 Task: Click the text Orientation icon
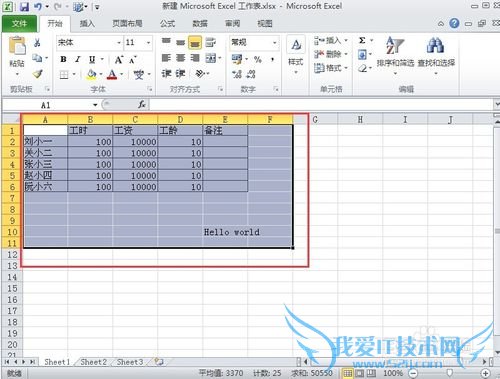click(x=200, y=73)
